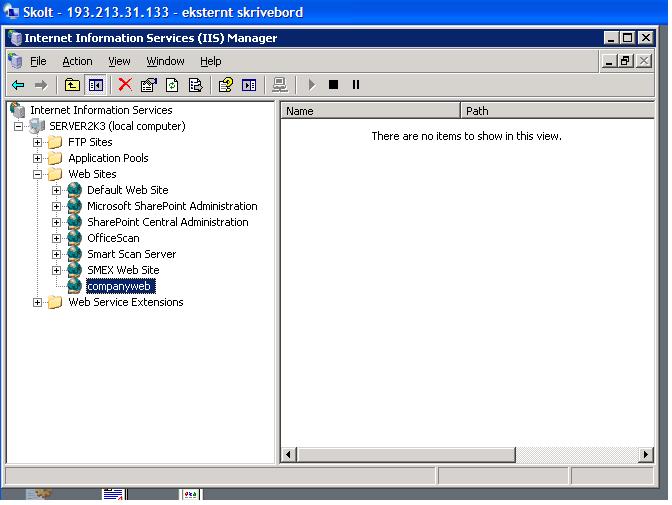The image size is (672, 505).
Task: Click the Application Pools folder icon
Action: 55,158
